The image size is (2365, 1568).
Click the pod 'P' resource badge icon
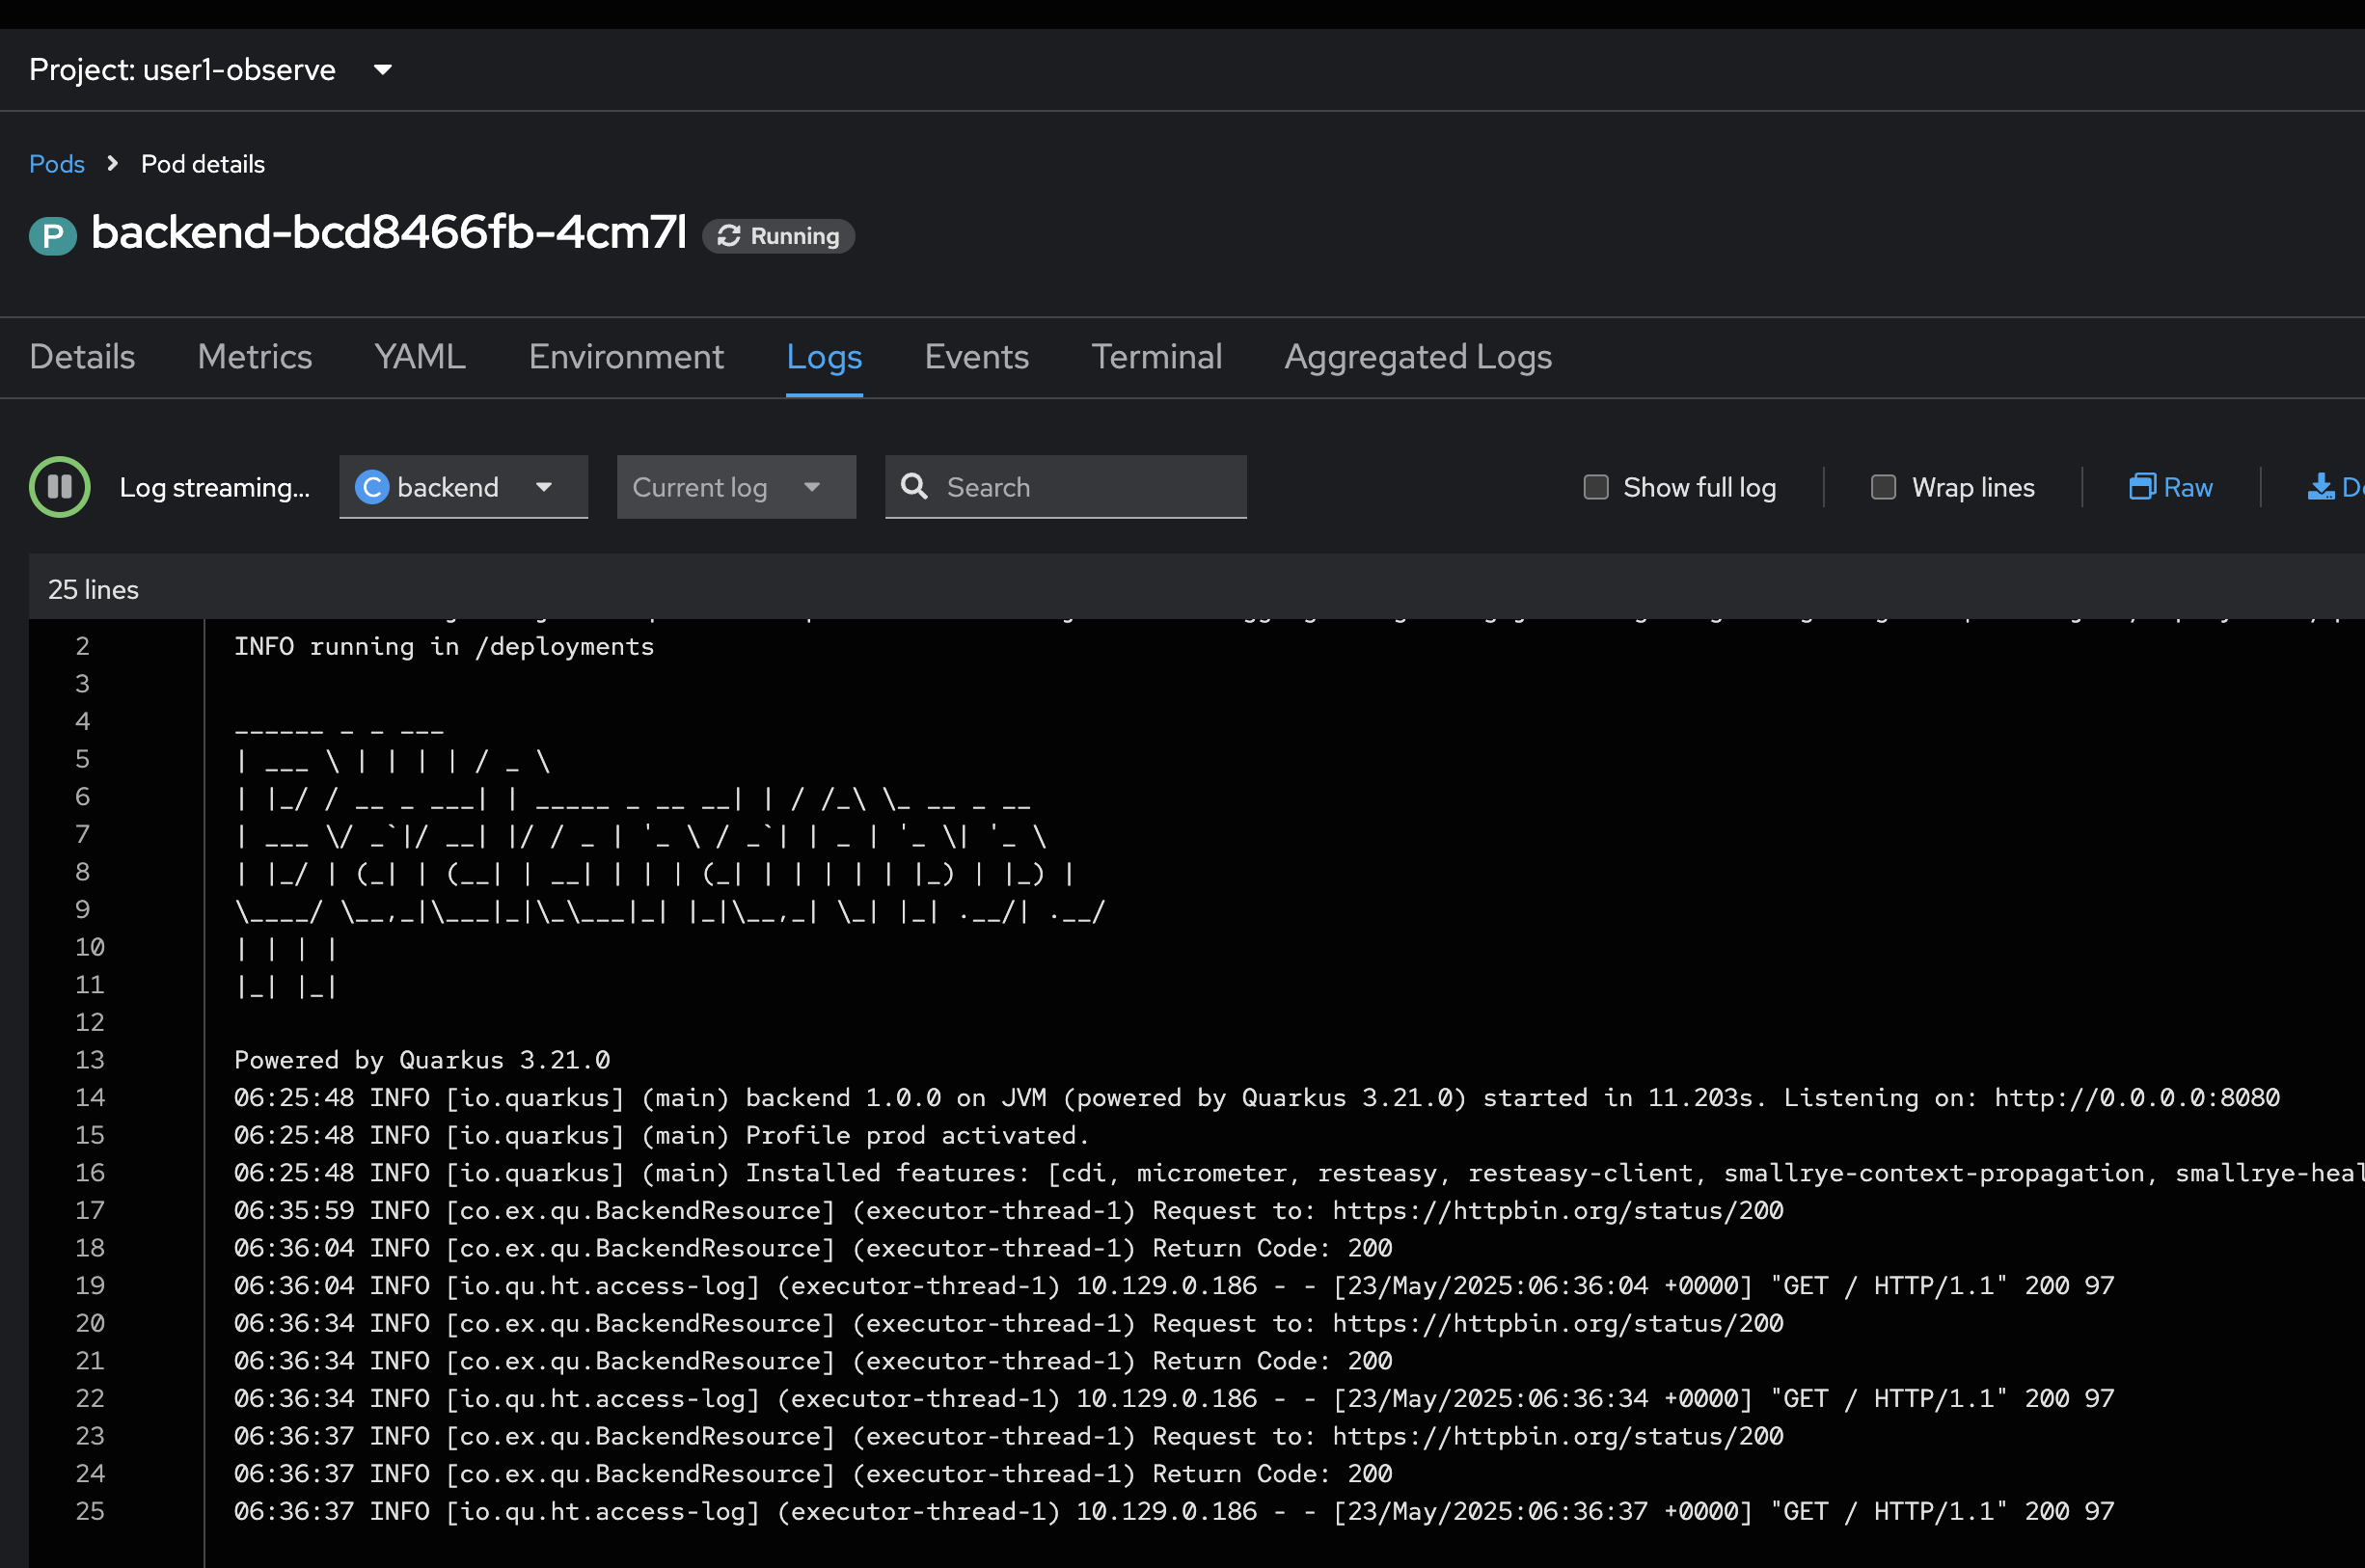click(53, 236)
